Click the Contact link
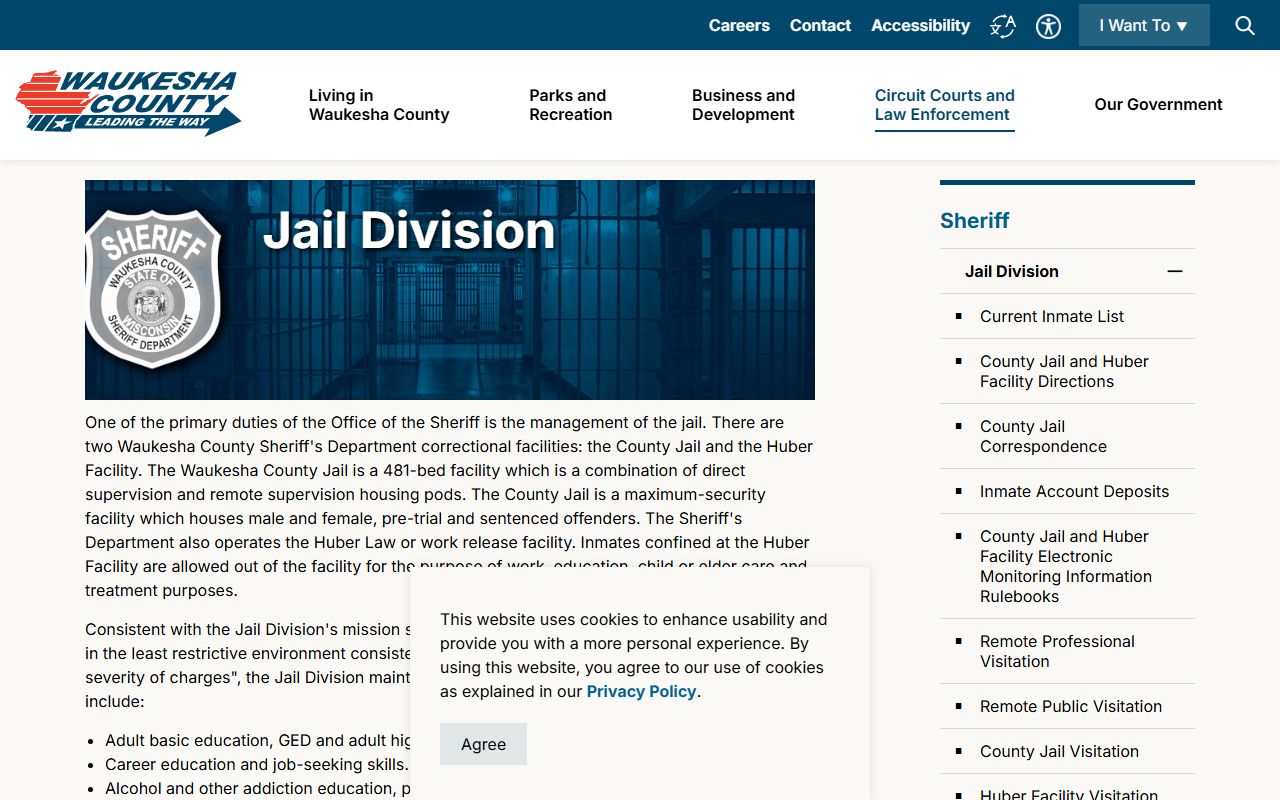The height and width of the screenshot is (800, 1280). (820, 25)
